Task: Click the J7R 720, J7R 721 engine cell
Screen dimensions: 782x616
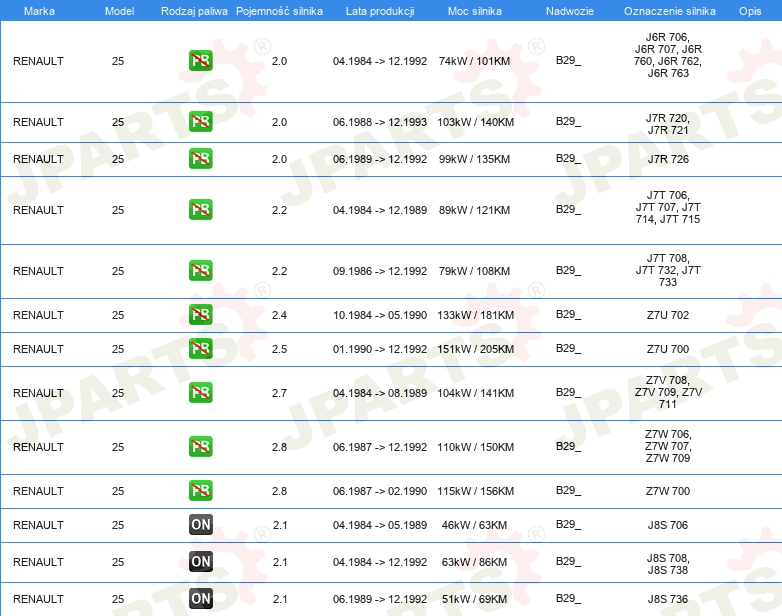Action: click(668, 124)
